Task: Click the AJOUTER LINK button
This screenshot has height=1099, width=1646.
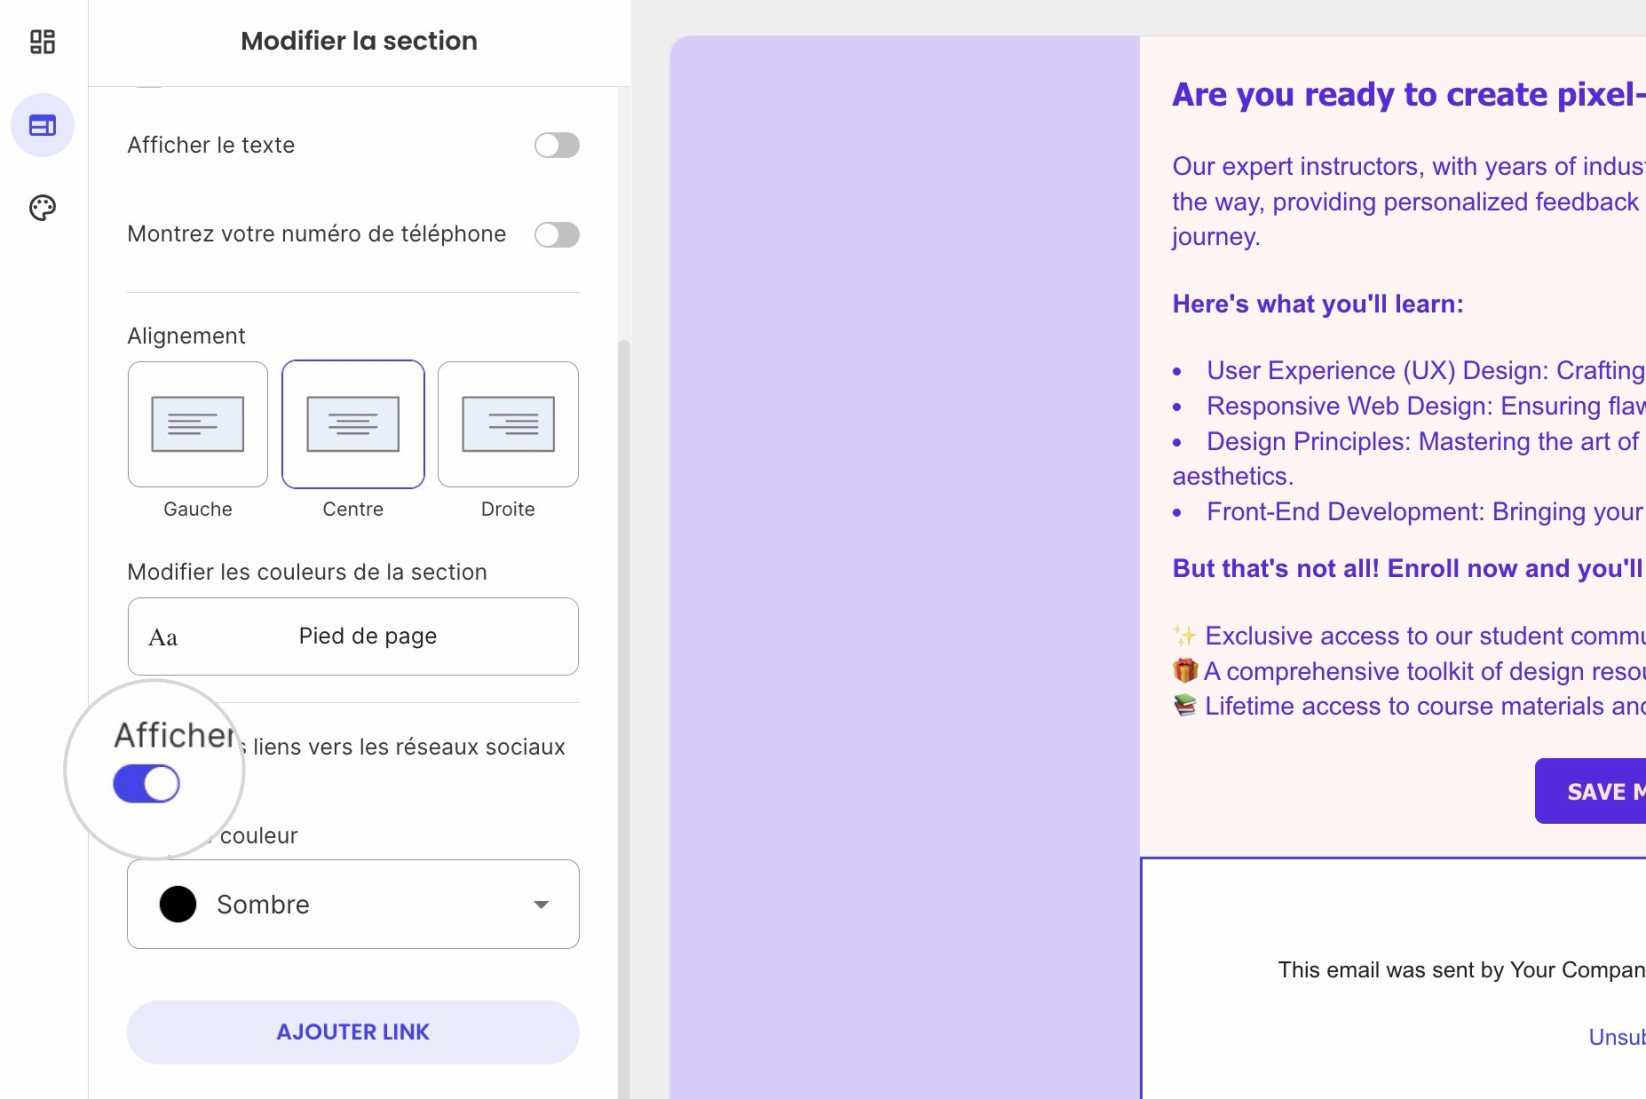Action: click(353, 1032)
